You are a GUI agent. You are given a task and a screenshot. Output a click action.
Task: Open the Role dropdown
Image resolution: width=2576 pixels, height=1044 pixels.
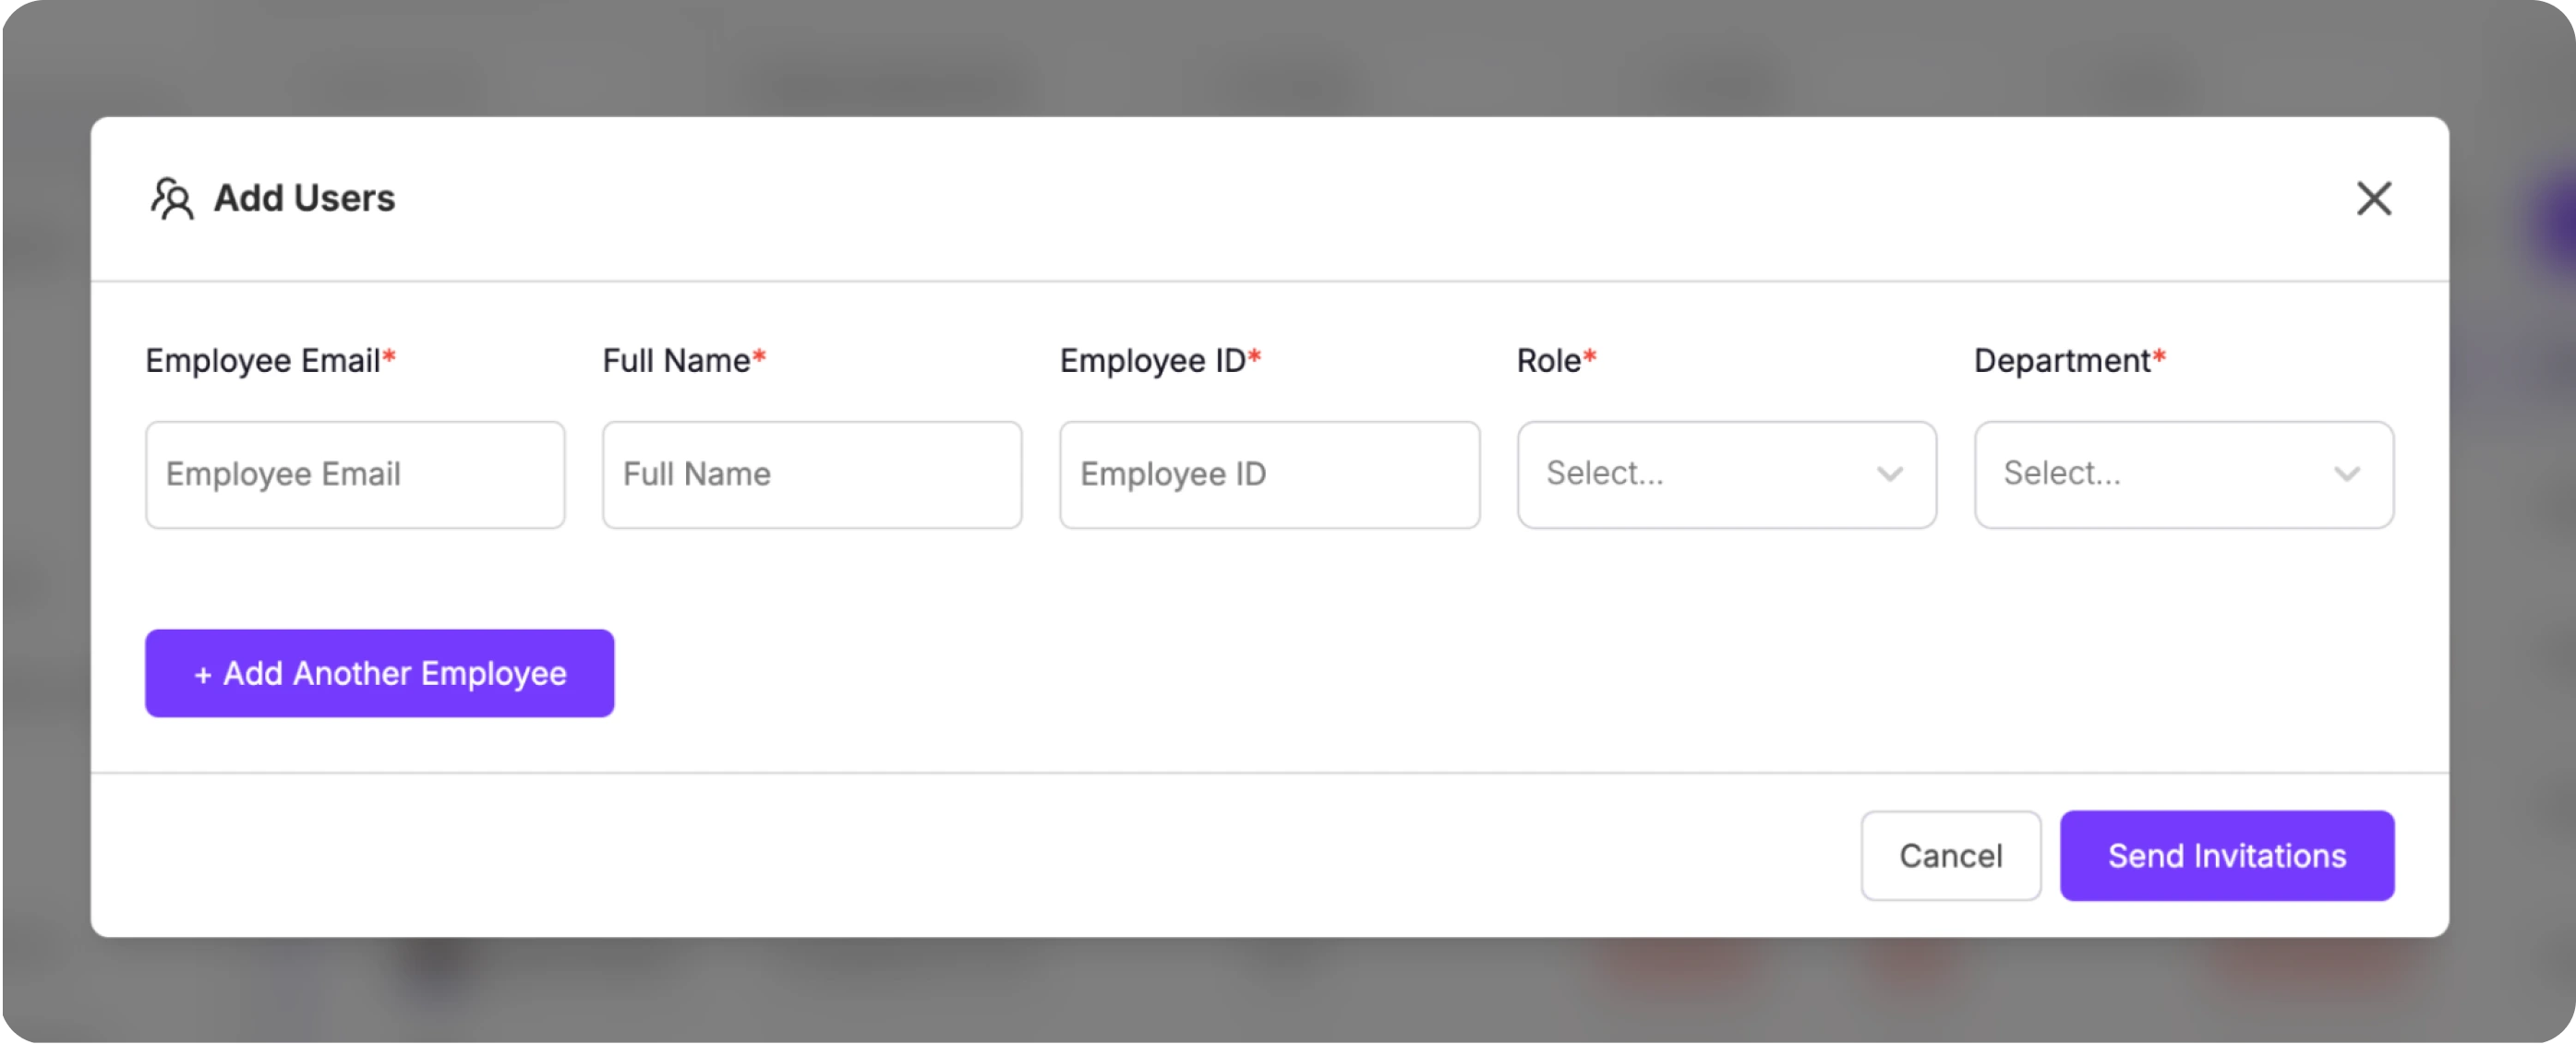click(x=1726, y=474)
